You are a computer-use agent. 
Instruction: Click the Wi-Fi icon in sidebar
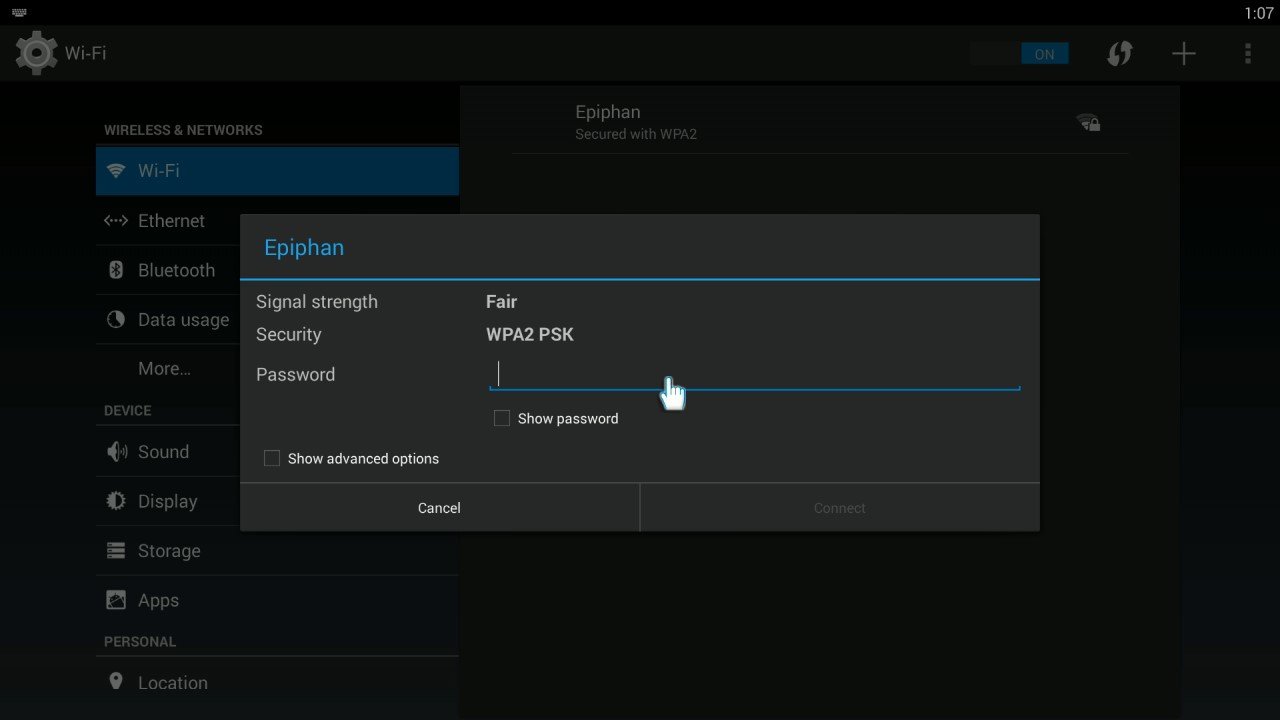point(116,171)
